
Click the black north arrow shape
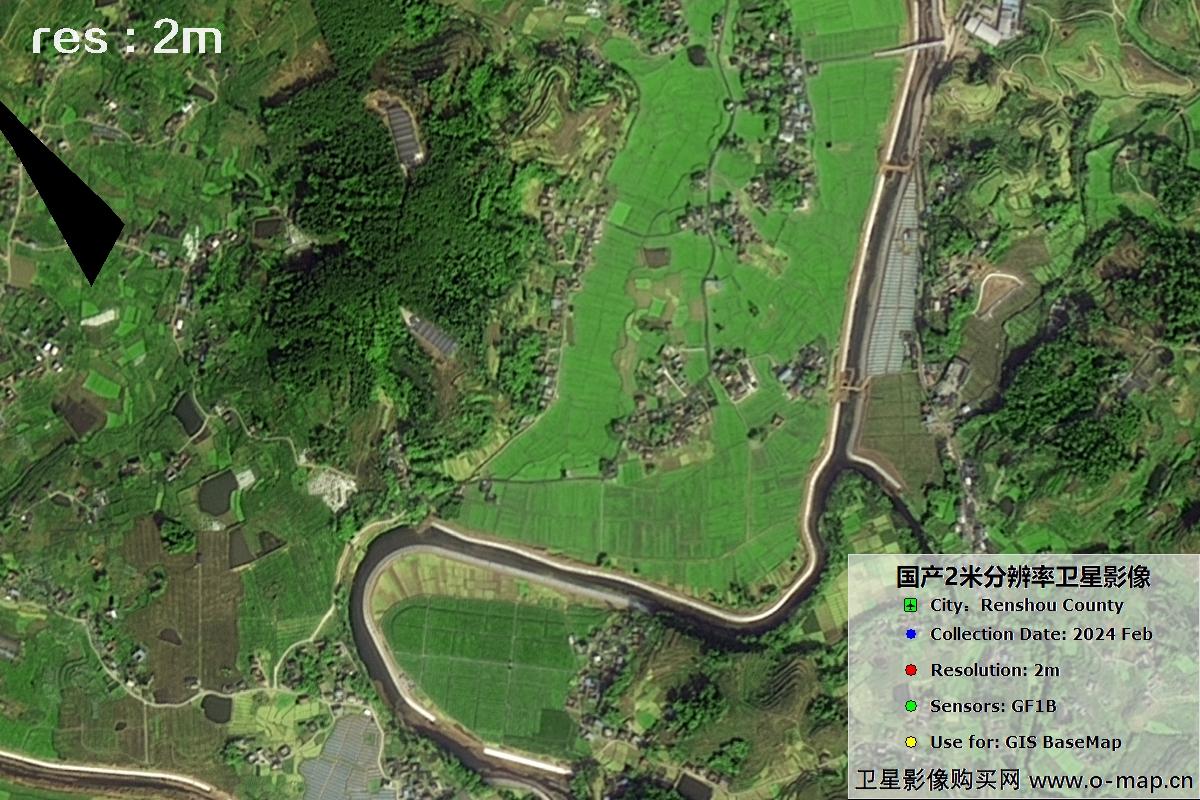[70, 200]
